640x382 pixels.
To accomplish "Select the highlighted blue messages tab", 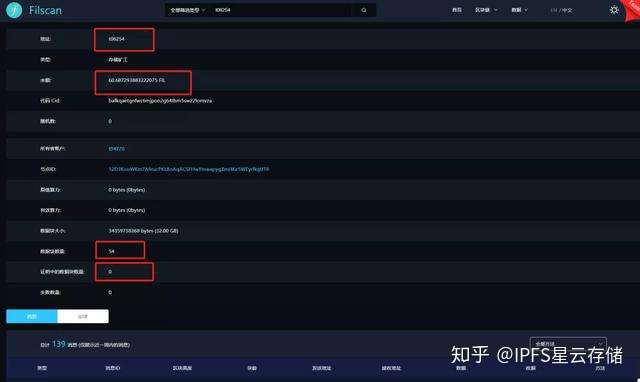I will point(32,316).
